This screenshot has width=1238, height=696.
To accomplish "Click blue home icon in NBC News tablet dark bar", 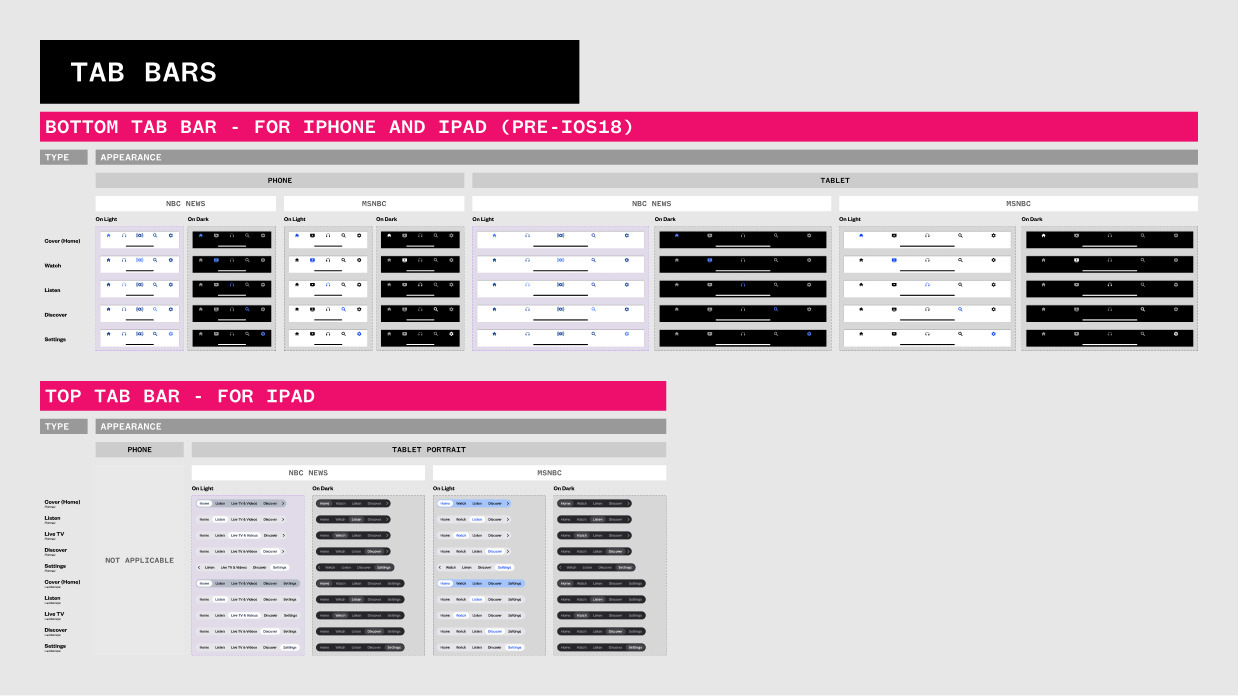I will [676, 235].
